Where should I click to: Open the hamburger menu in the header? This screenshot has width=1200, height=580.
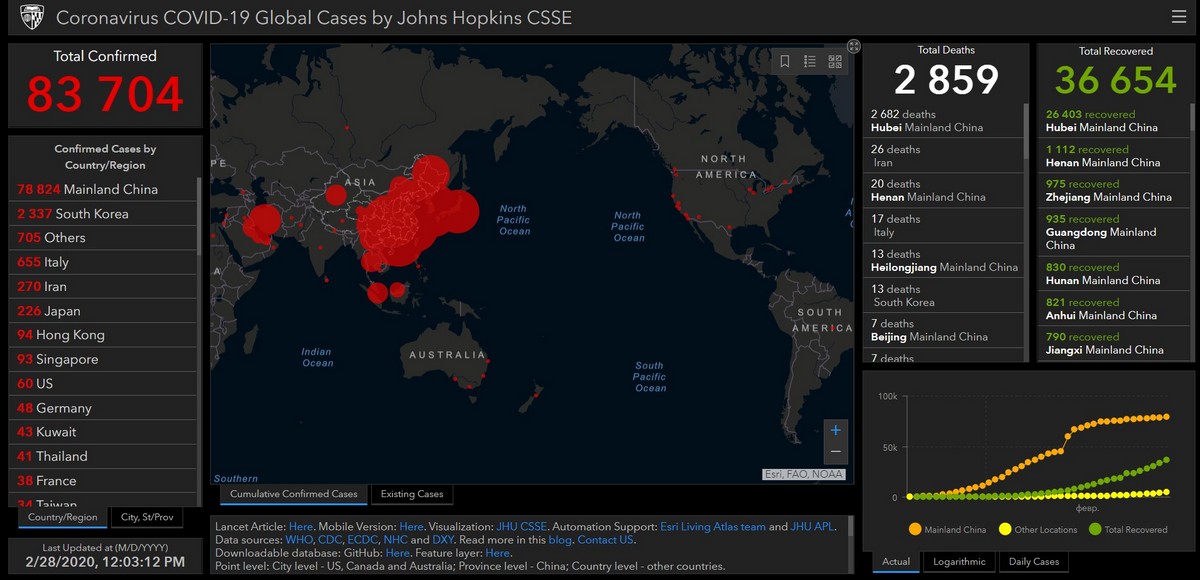1179,17
